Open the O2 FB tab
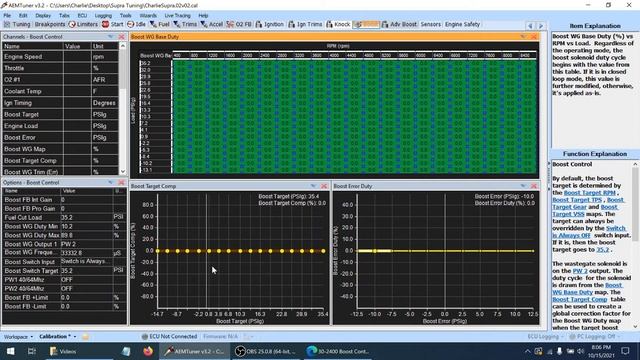Screen dimensions: 640x360 pyautogui.click(x=239, y=24)
